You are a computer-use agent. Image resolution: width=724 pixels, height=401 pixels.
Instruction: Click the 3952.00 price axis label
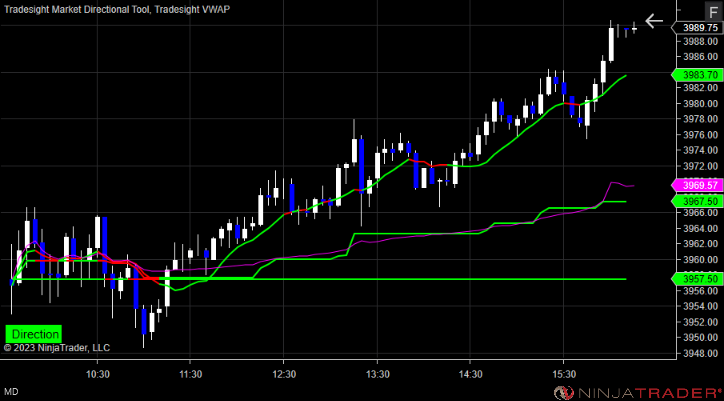[x=700, y=322]
